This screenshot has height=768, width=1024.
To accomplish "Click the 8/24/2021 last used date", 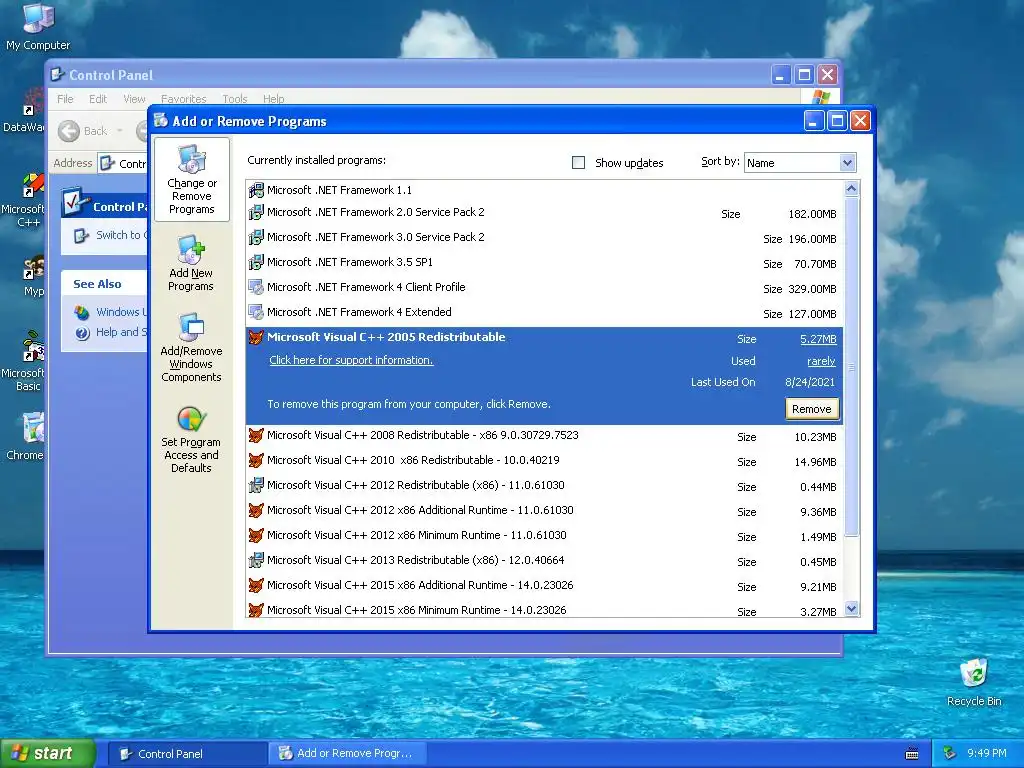I will tap(810, 383).
